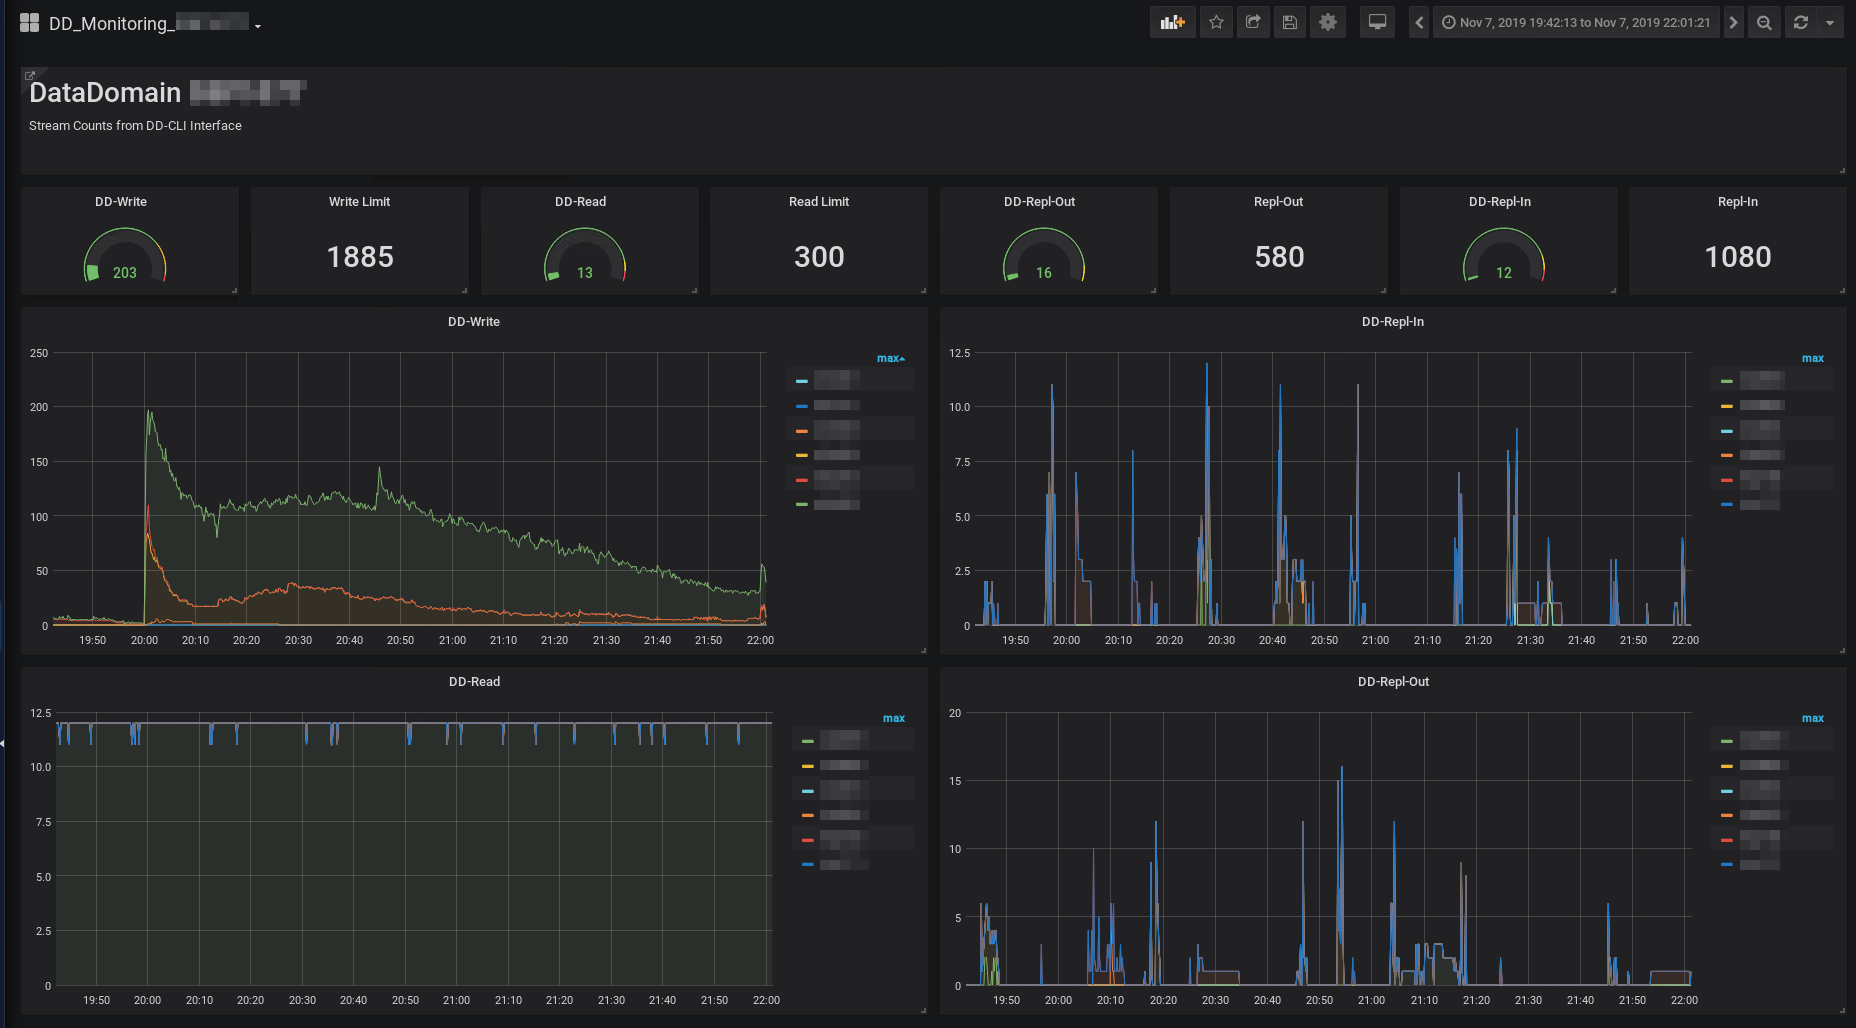The image size is (1856, 1028).
Task: Sort DD-Write legend by max
Action: click(890, 358)
